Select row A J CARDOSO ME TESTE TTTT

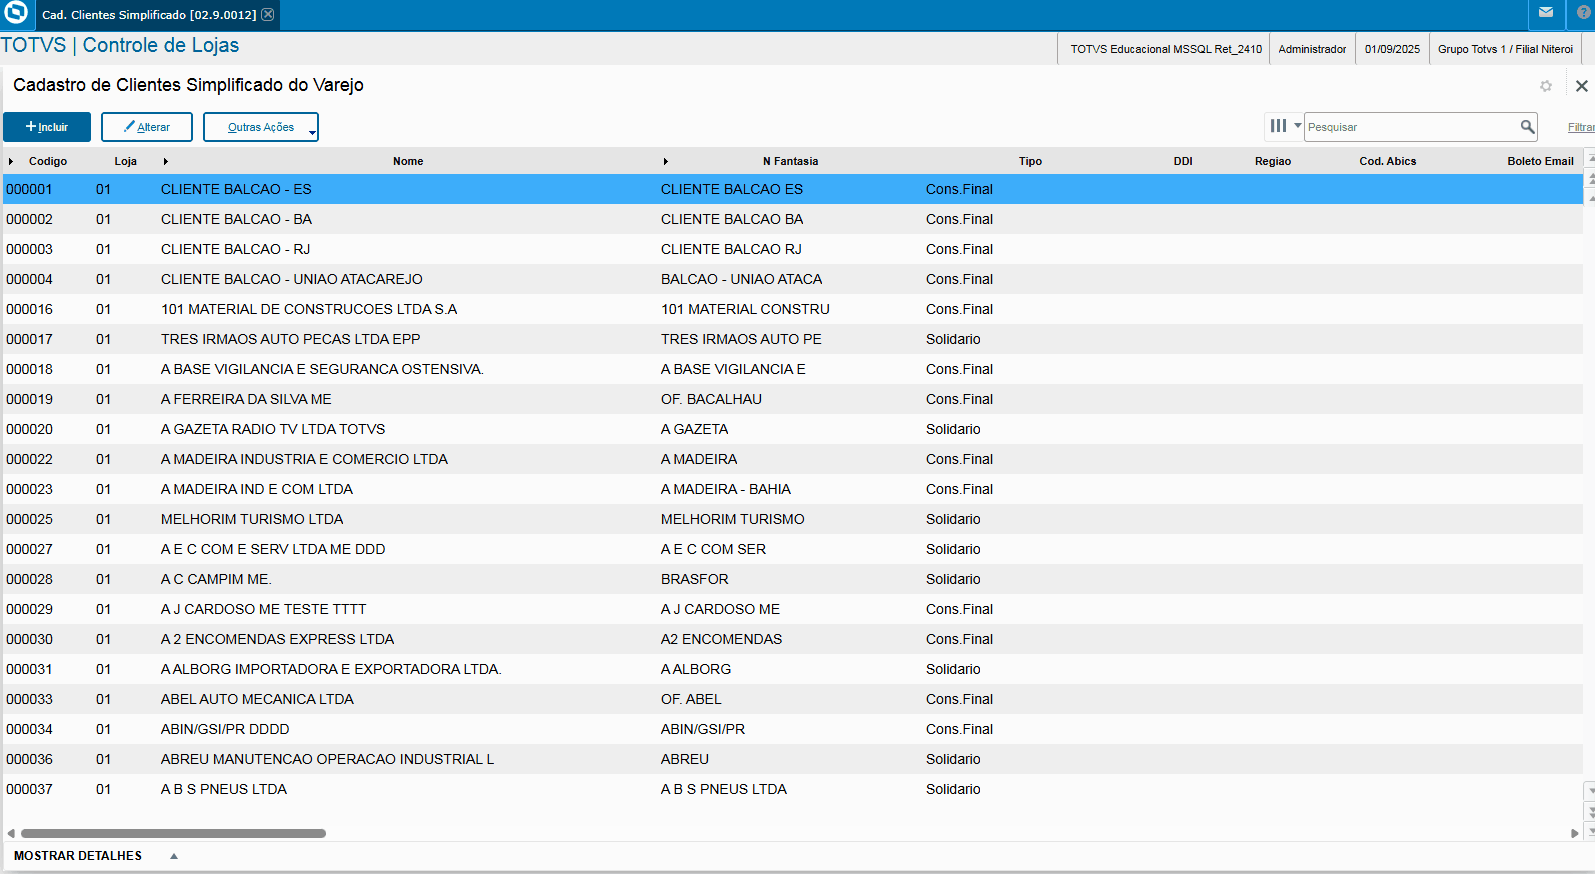pos(793,609)
